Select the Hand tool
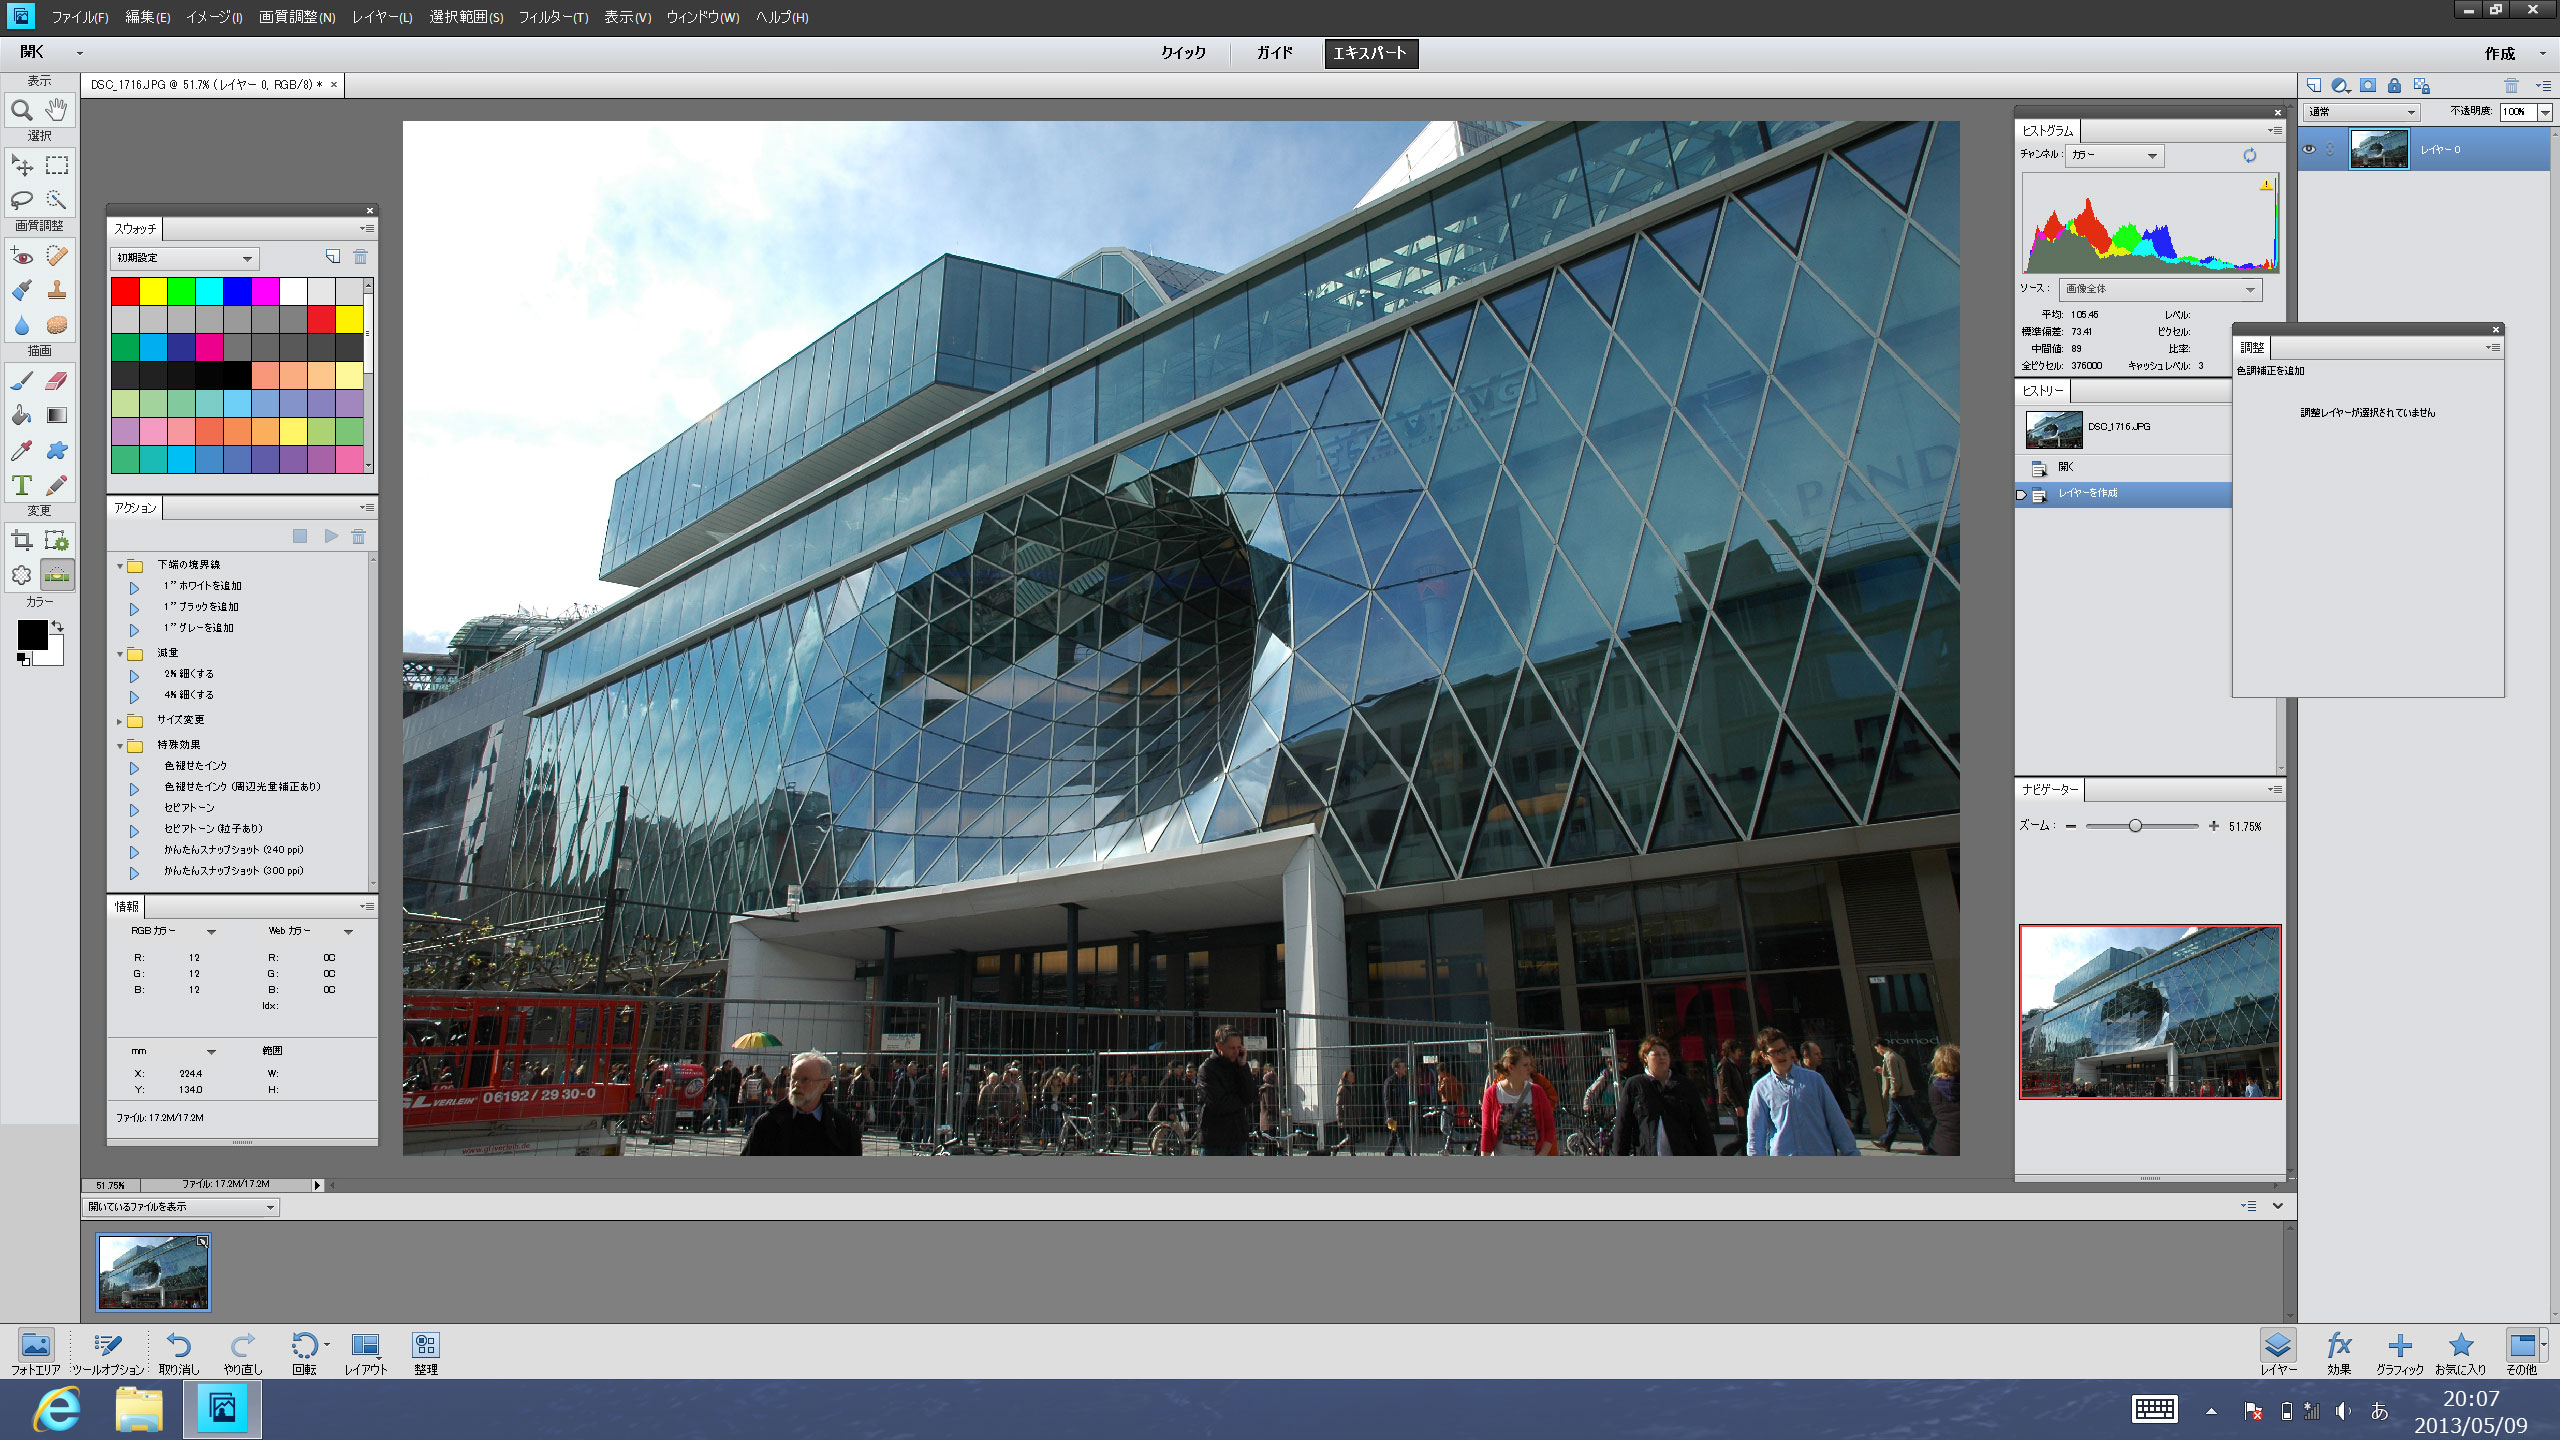 (x=57, y=110)
